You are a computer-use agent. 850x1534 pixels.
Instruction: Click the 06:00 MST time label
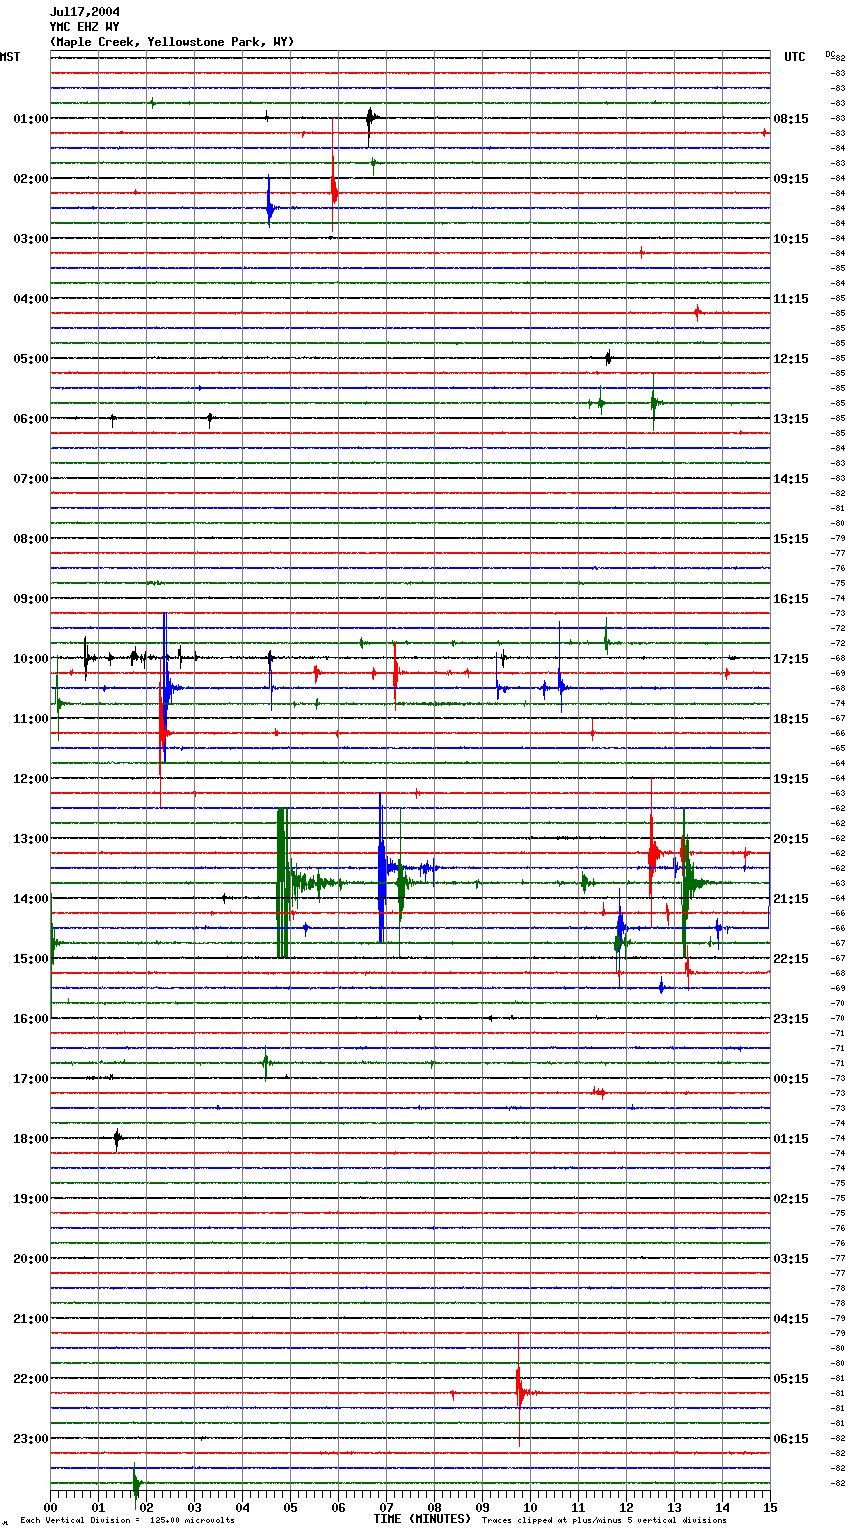tap(31, 419)
